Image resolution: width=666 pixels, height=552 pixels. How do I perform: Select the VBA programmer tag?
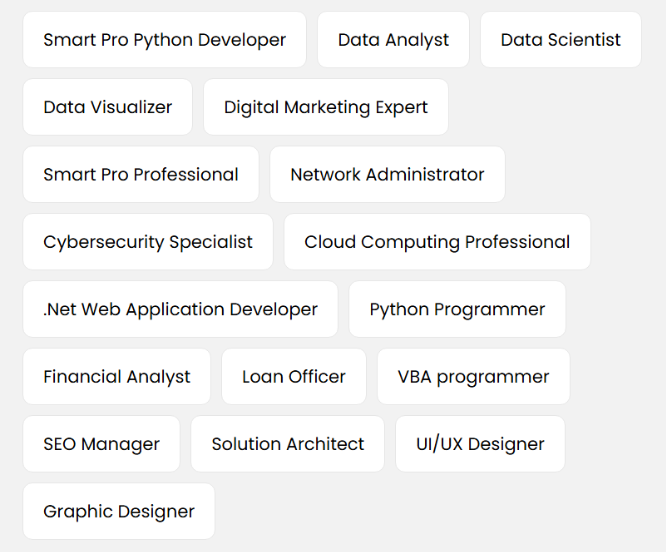click(x=473, y=377)
